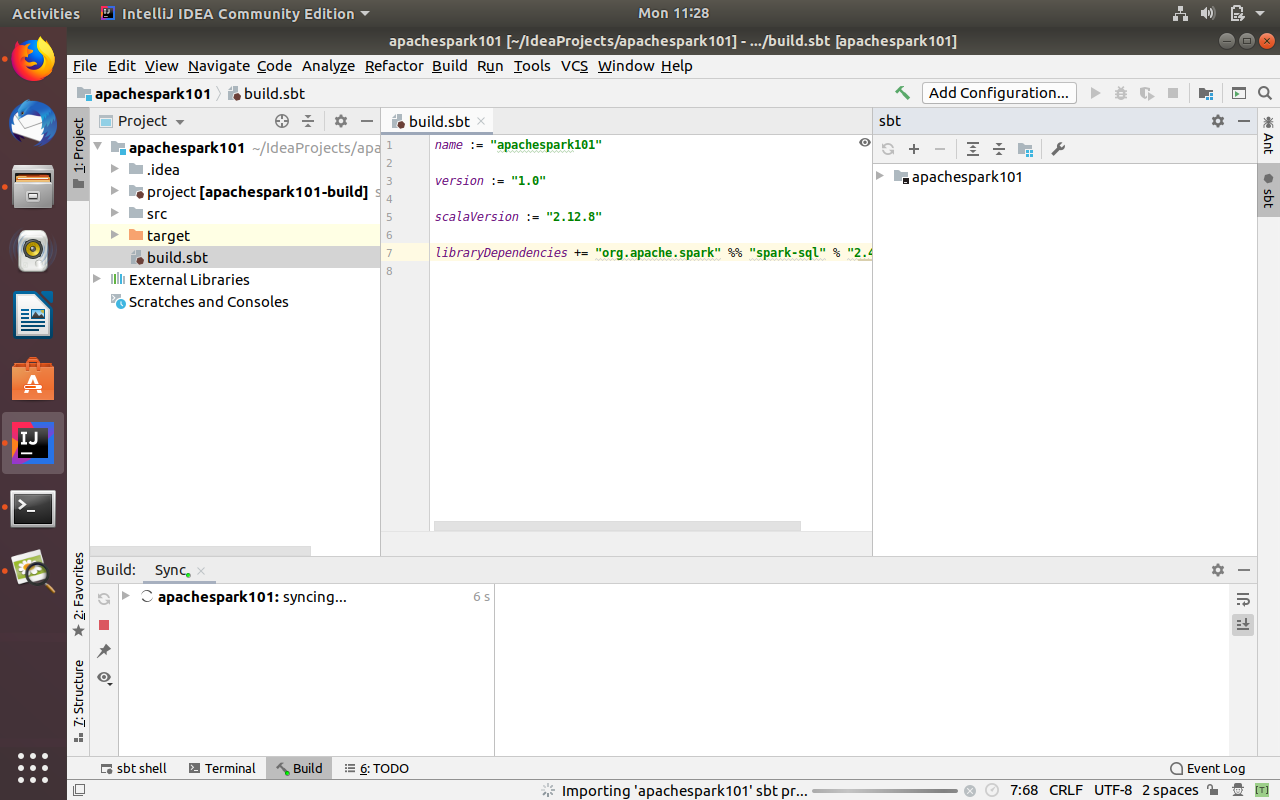
Task: Toggle soft-wrap icon in Build output
Action: coord(1243,599)
